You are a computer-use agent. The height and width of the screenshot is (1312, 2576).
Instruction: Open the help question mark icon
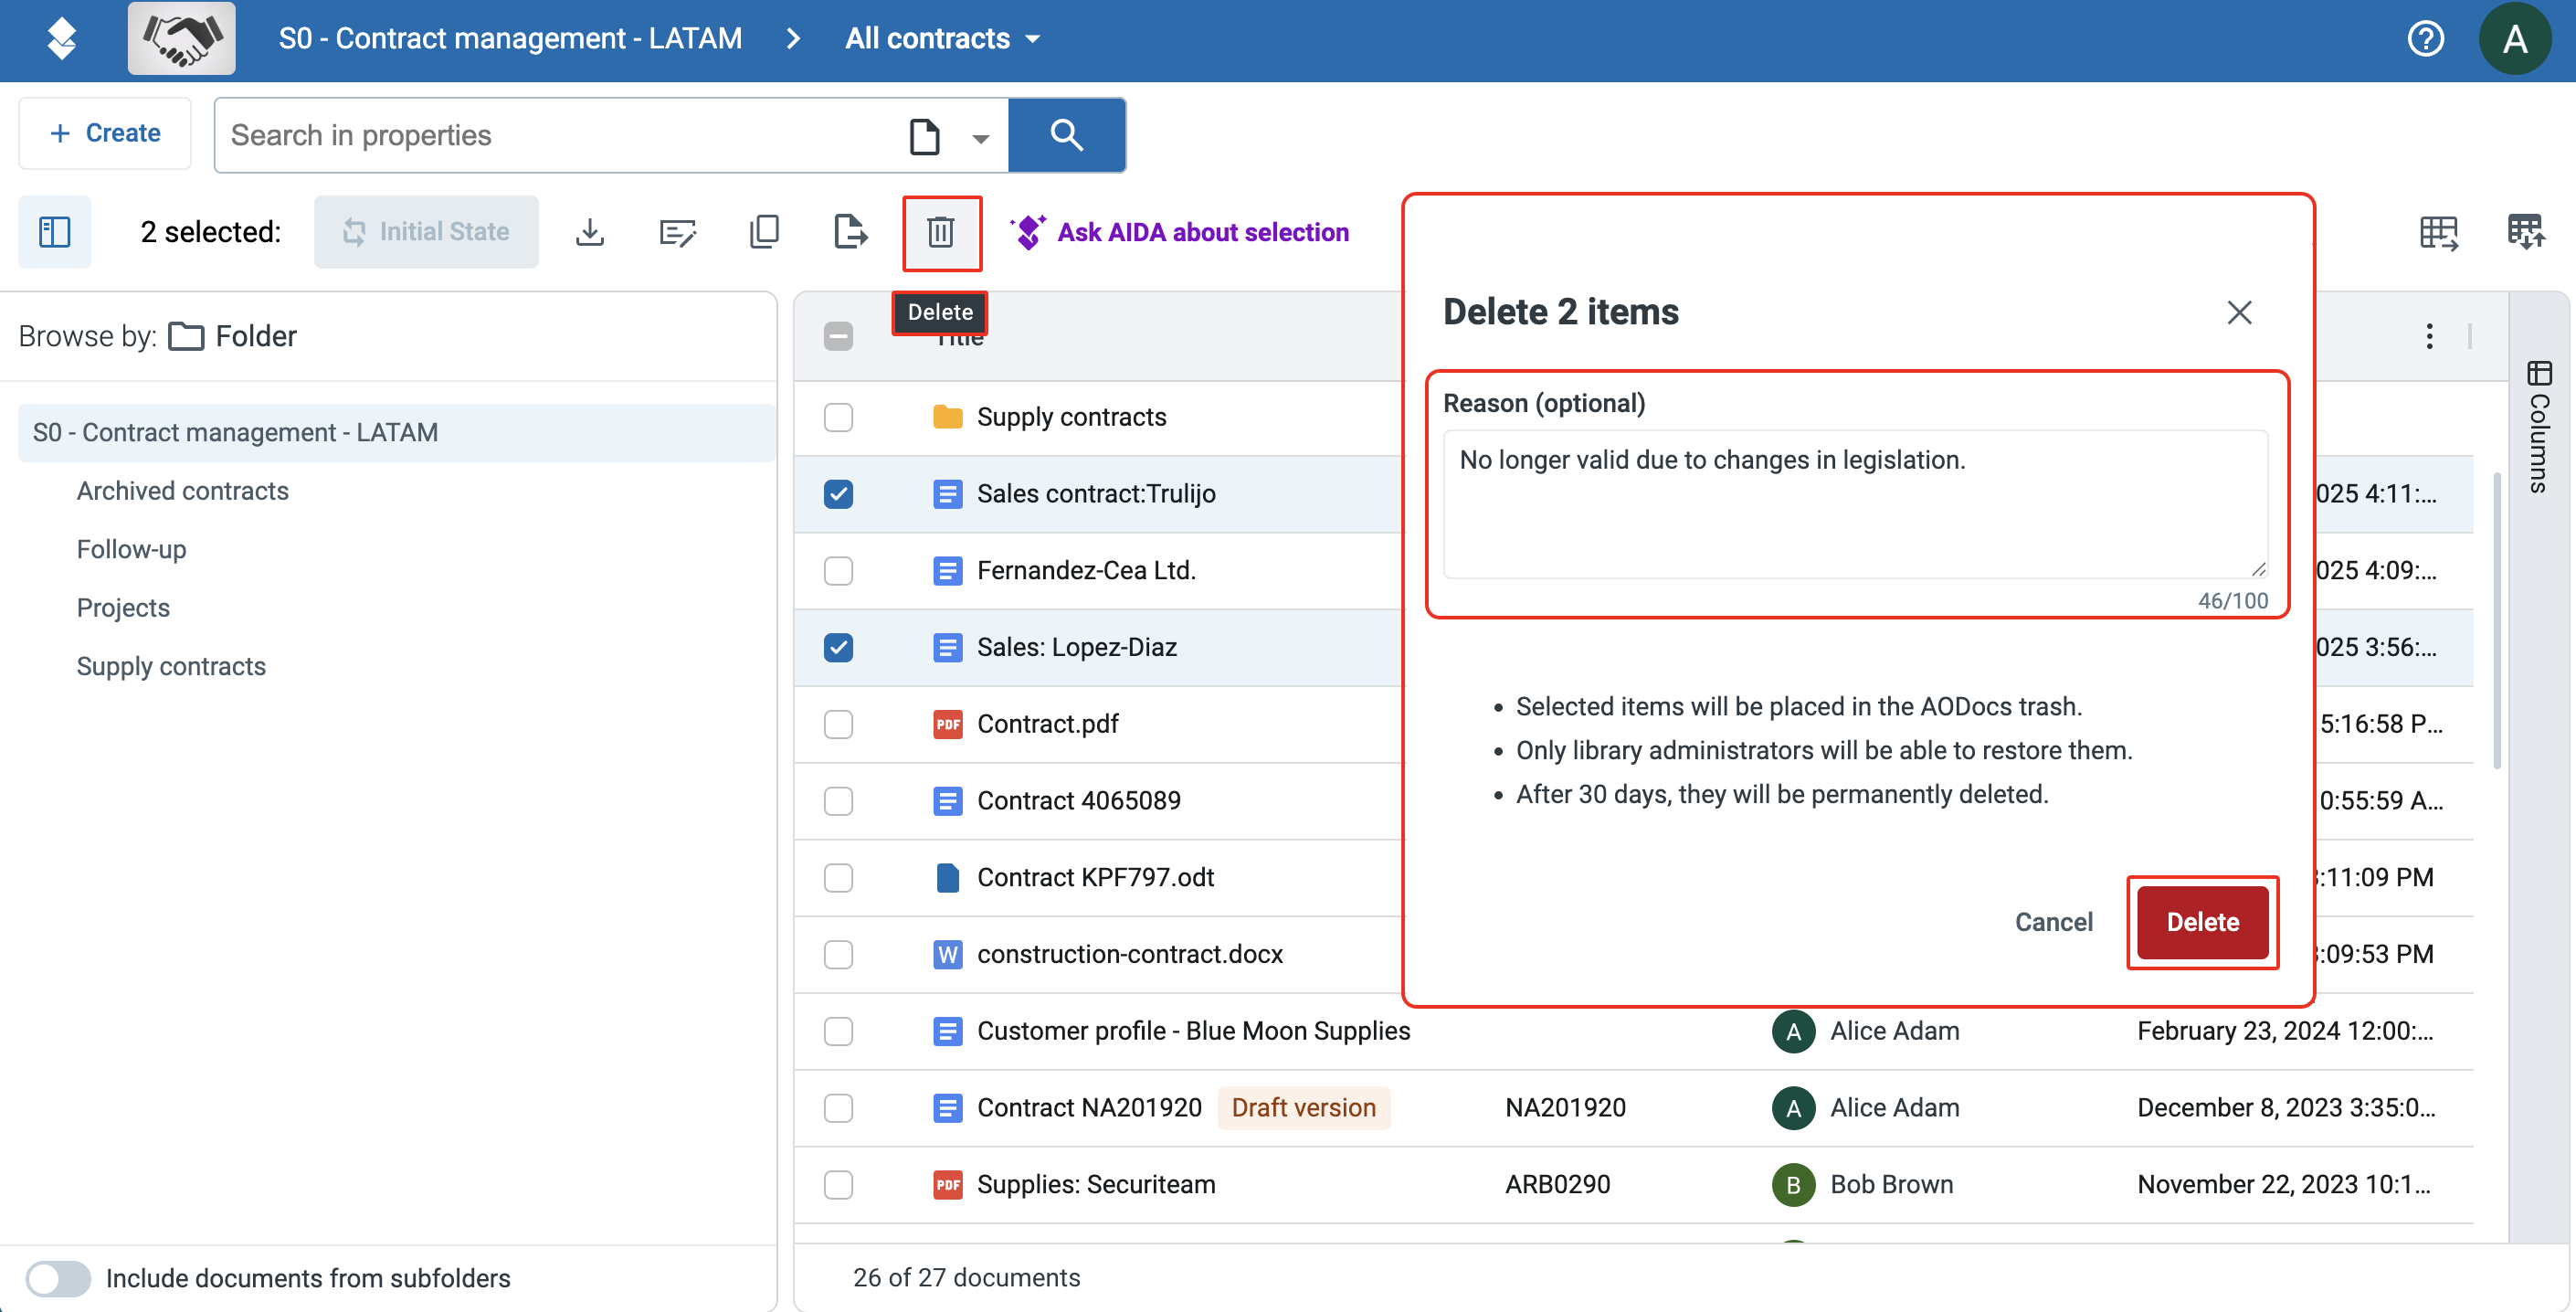2424,39
